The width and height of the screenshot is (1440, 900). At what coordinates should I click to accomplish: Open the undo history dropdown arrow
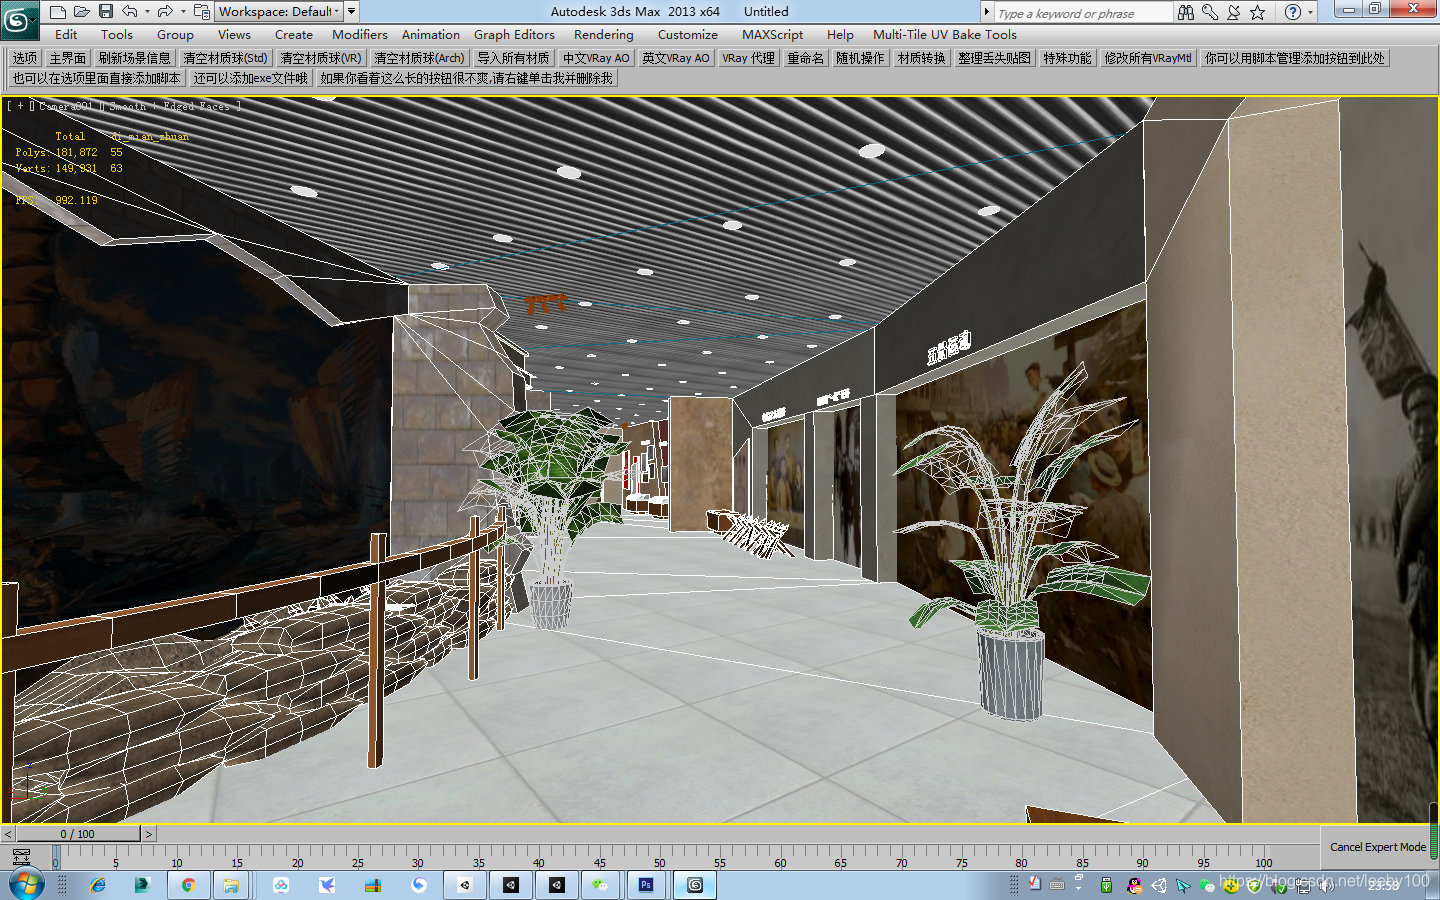pos(147,11)
